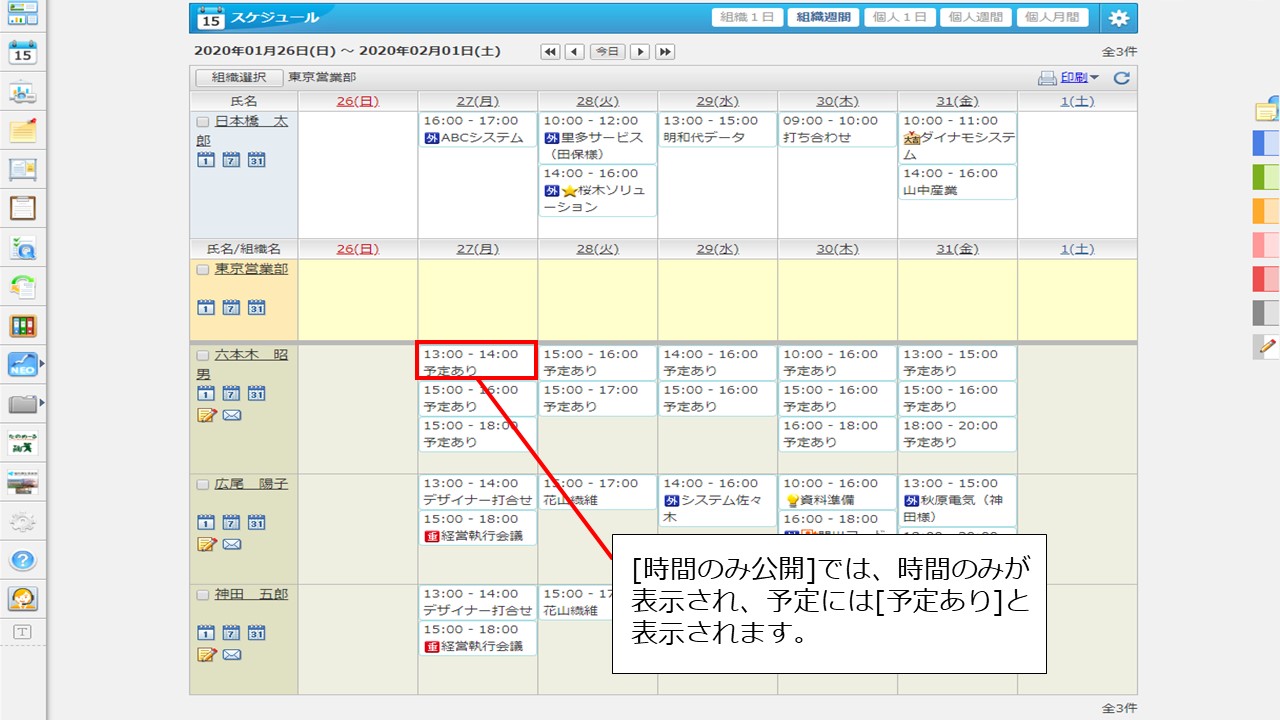The image size is (1280, 720).
Task: Jump to previous week with double-left arrow
Action: [x=550, y=52]
